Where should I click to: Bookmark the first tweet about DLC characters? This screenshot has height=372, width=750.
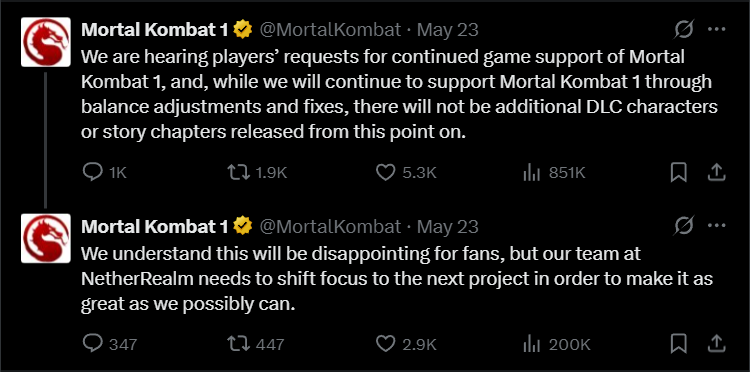point(678,172)
